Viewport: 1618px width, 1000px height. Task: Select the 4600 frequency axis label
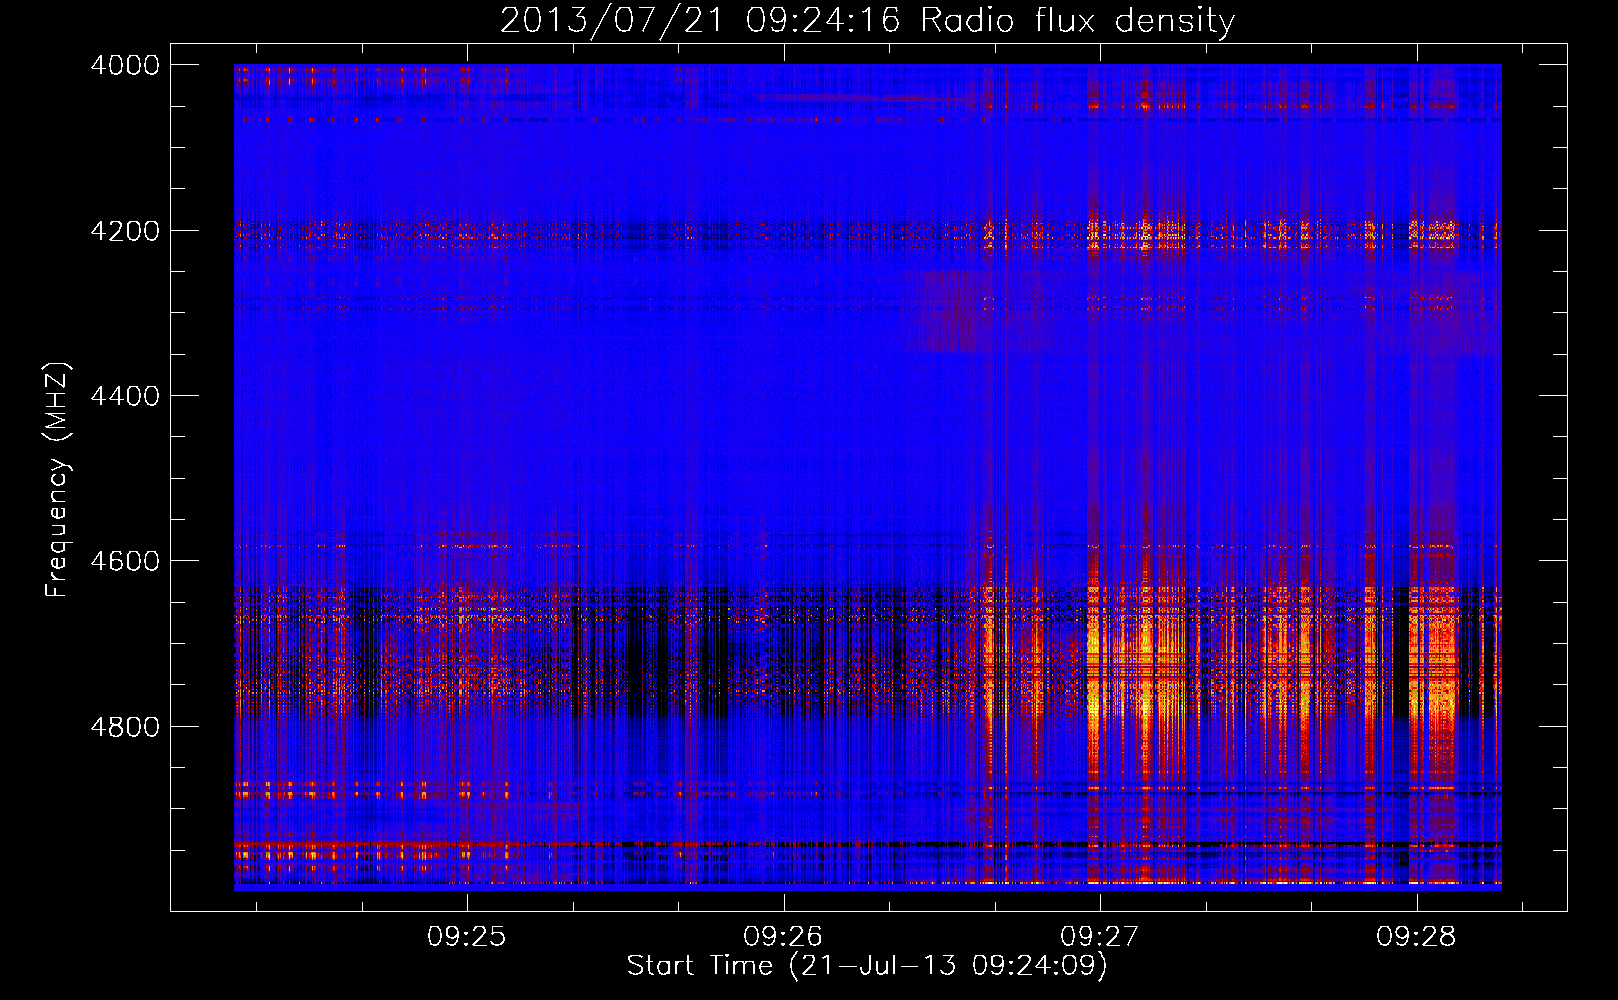pos(125,561)
